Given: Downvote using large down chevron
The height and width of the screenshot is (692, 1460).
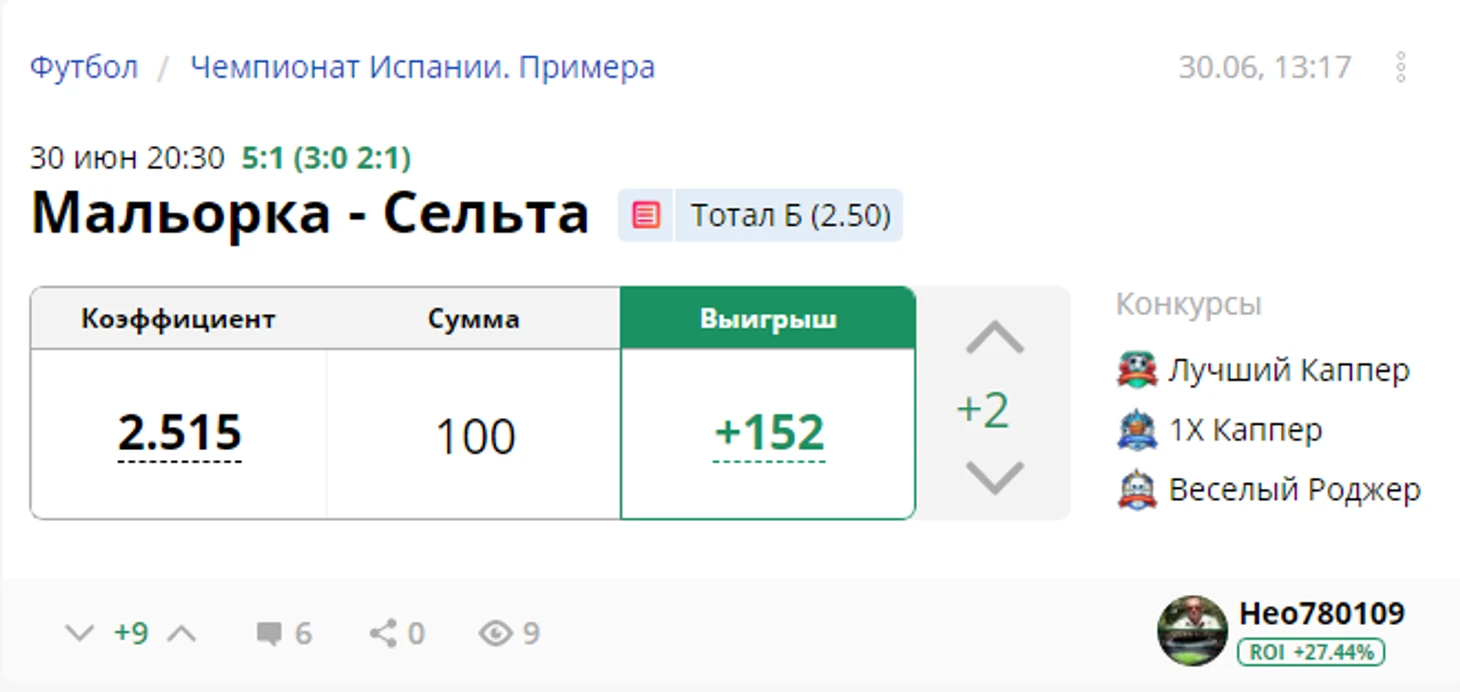Looking at the screenshot, I should coord(995,477).
